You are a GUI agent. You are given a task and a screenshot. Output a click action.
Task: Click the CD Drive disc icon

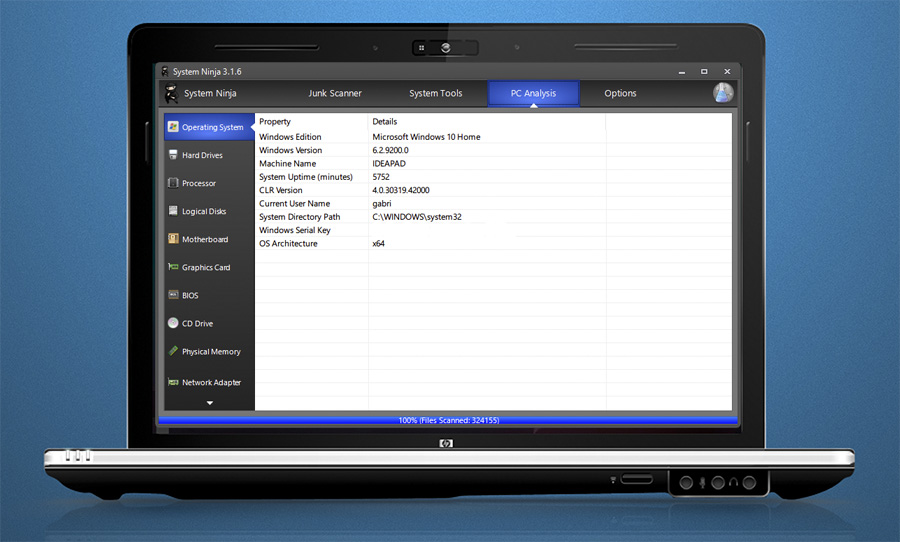[x=173, y=323]
